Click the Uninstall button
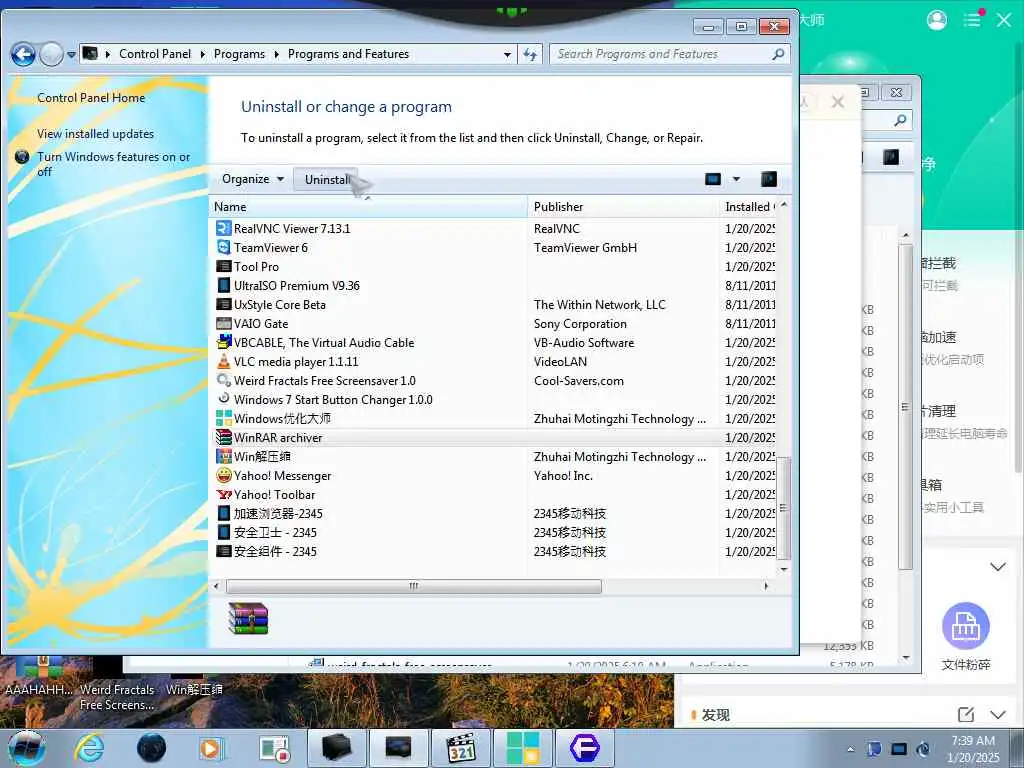Screen dimensions: 1024x768 click(x=327, y=180)
